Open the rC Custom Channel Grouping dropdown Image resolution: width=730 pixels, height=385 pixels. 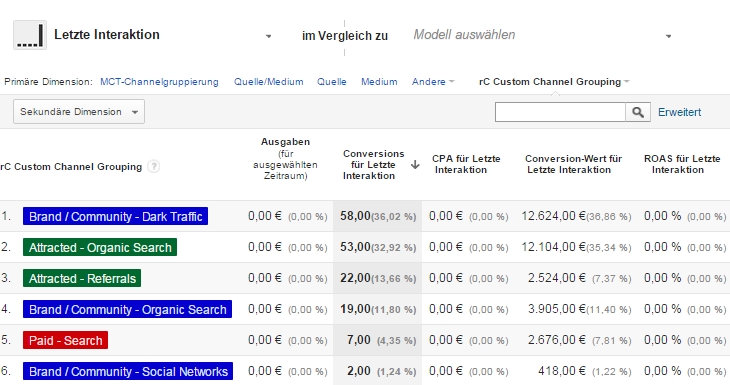click(x=554, y=82)
